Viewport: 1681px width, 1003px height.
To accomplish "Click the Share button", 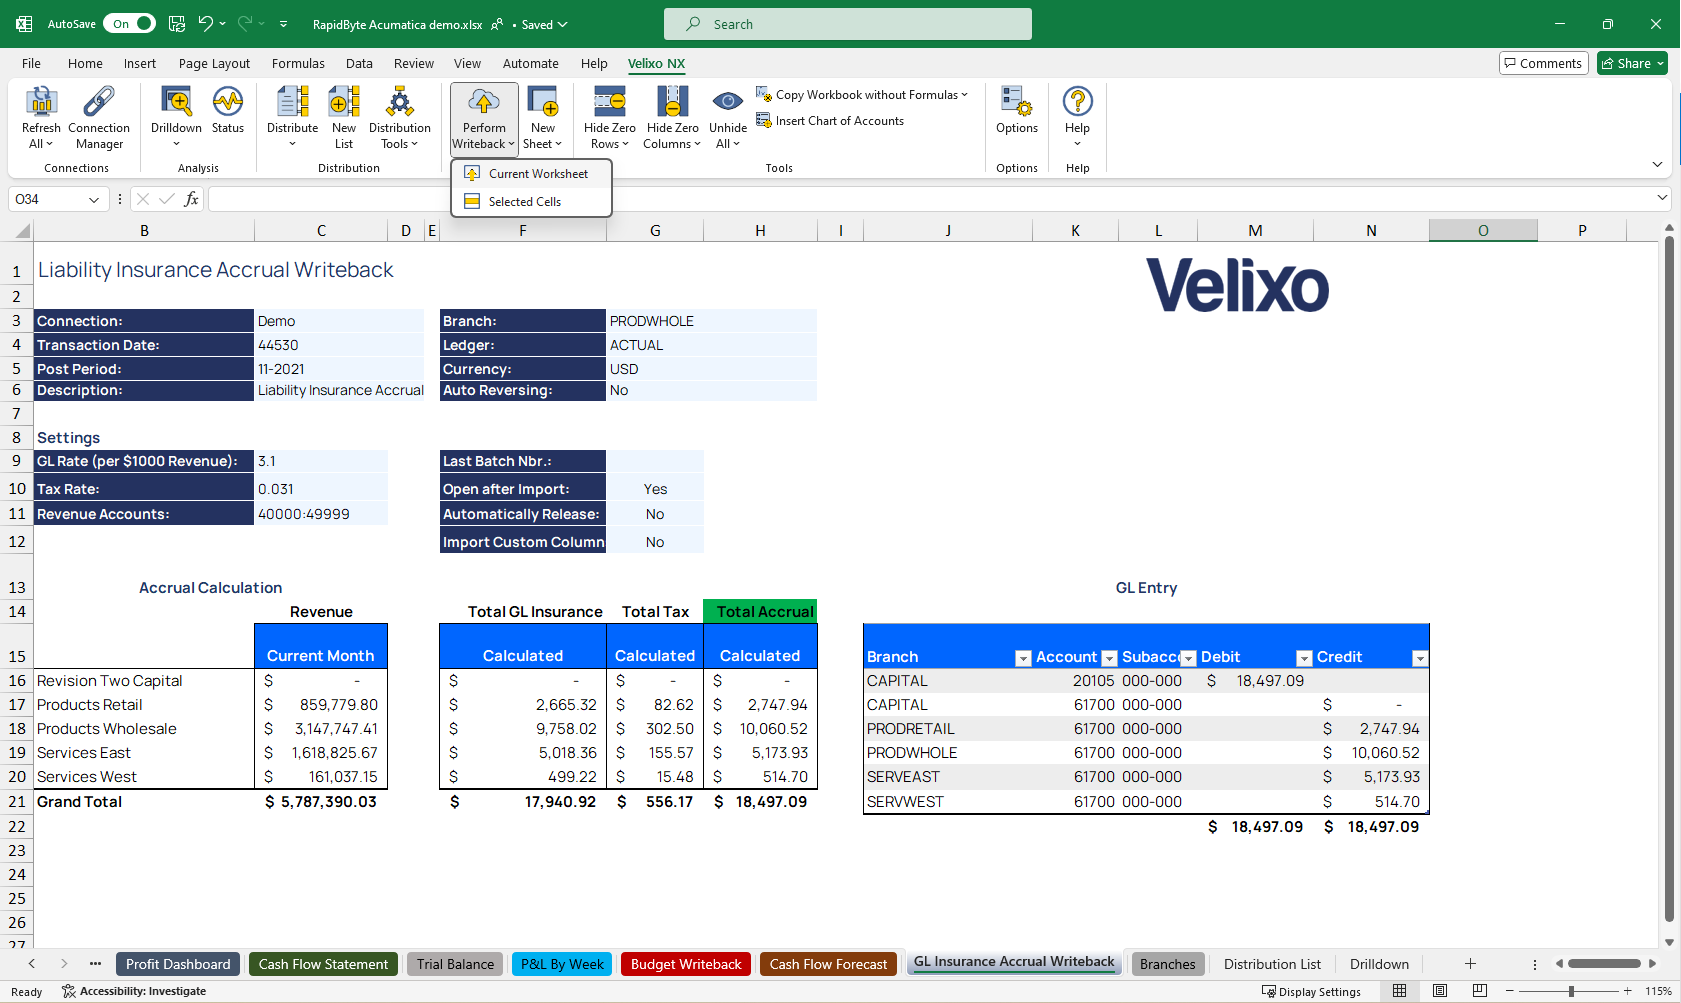I will (x=1632, y=63).
